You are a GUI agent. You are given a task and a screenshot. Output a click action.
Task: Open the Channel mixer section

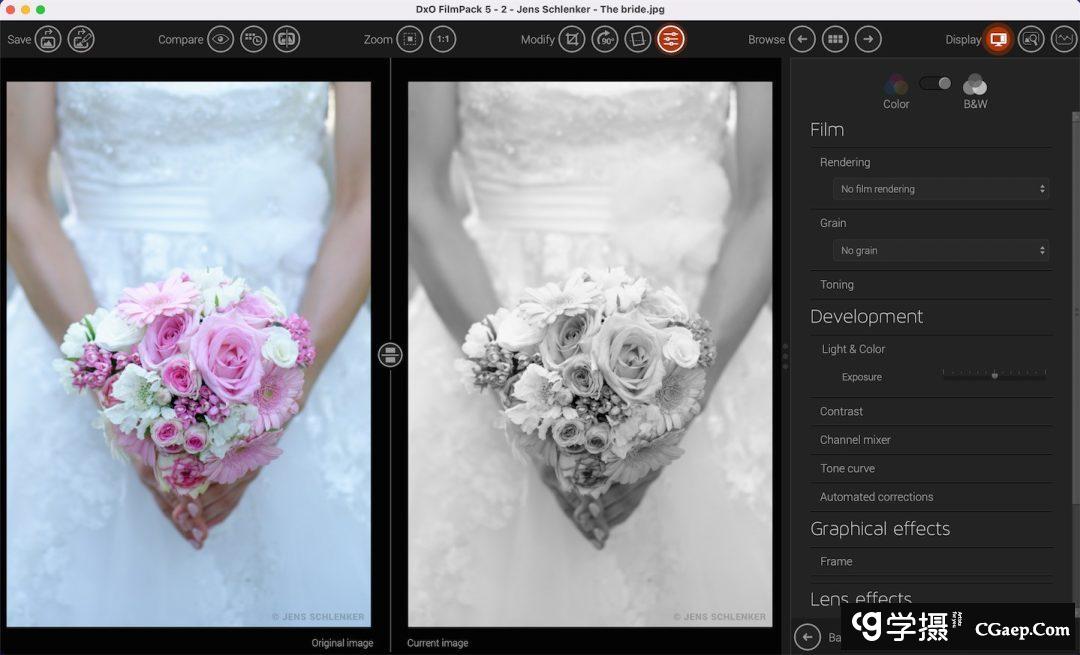point(855,440)
